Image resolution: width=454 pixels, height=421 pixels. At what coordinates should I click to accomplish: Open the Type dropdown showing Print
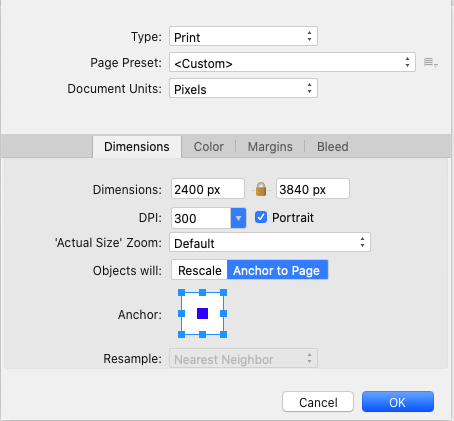click(x=243, y=36)
